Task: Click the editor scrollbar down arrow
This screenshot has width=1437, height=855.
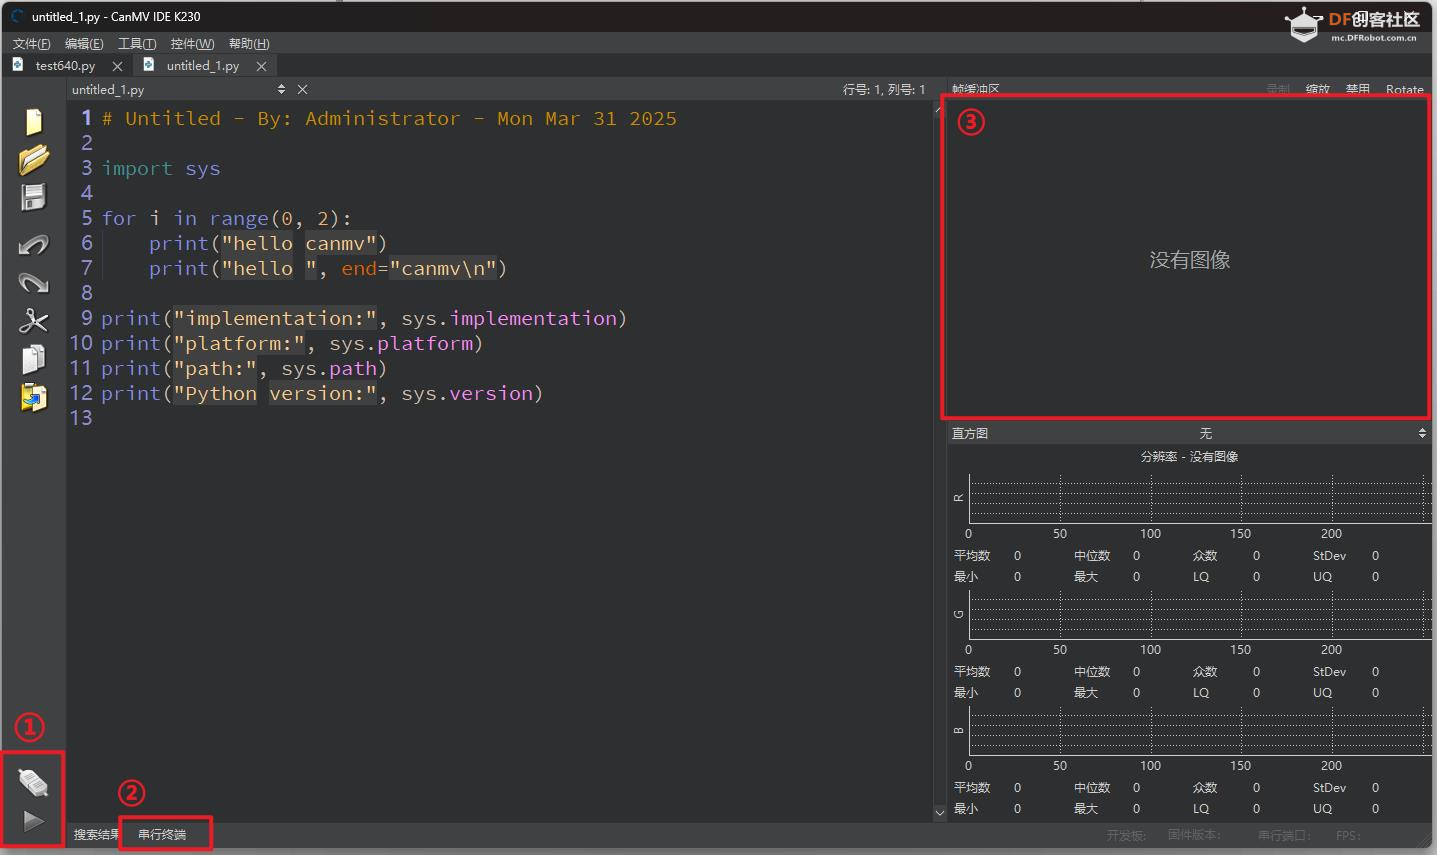Action: coord(939,813)
